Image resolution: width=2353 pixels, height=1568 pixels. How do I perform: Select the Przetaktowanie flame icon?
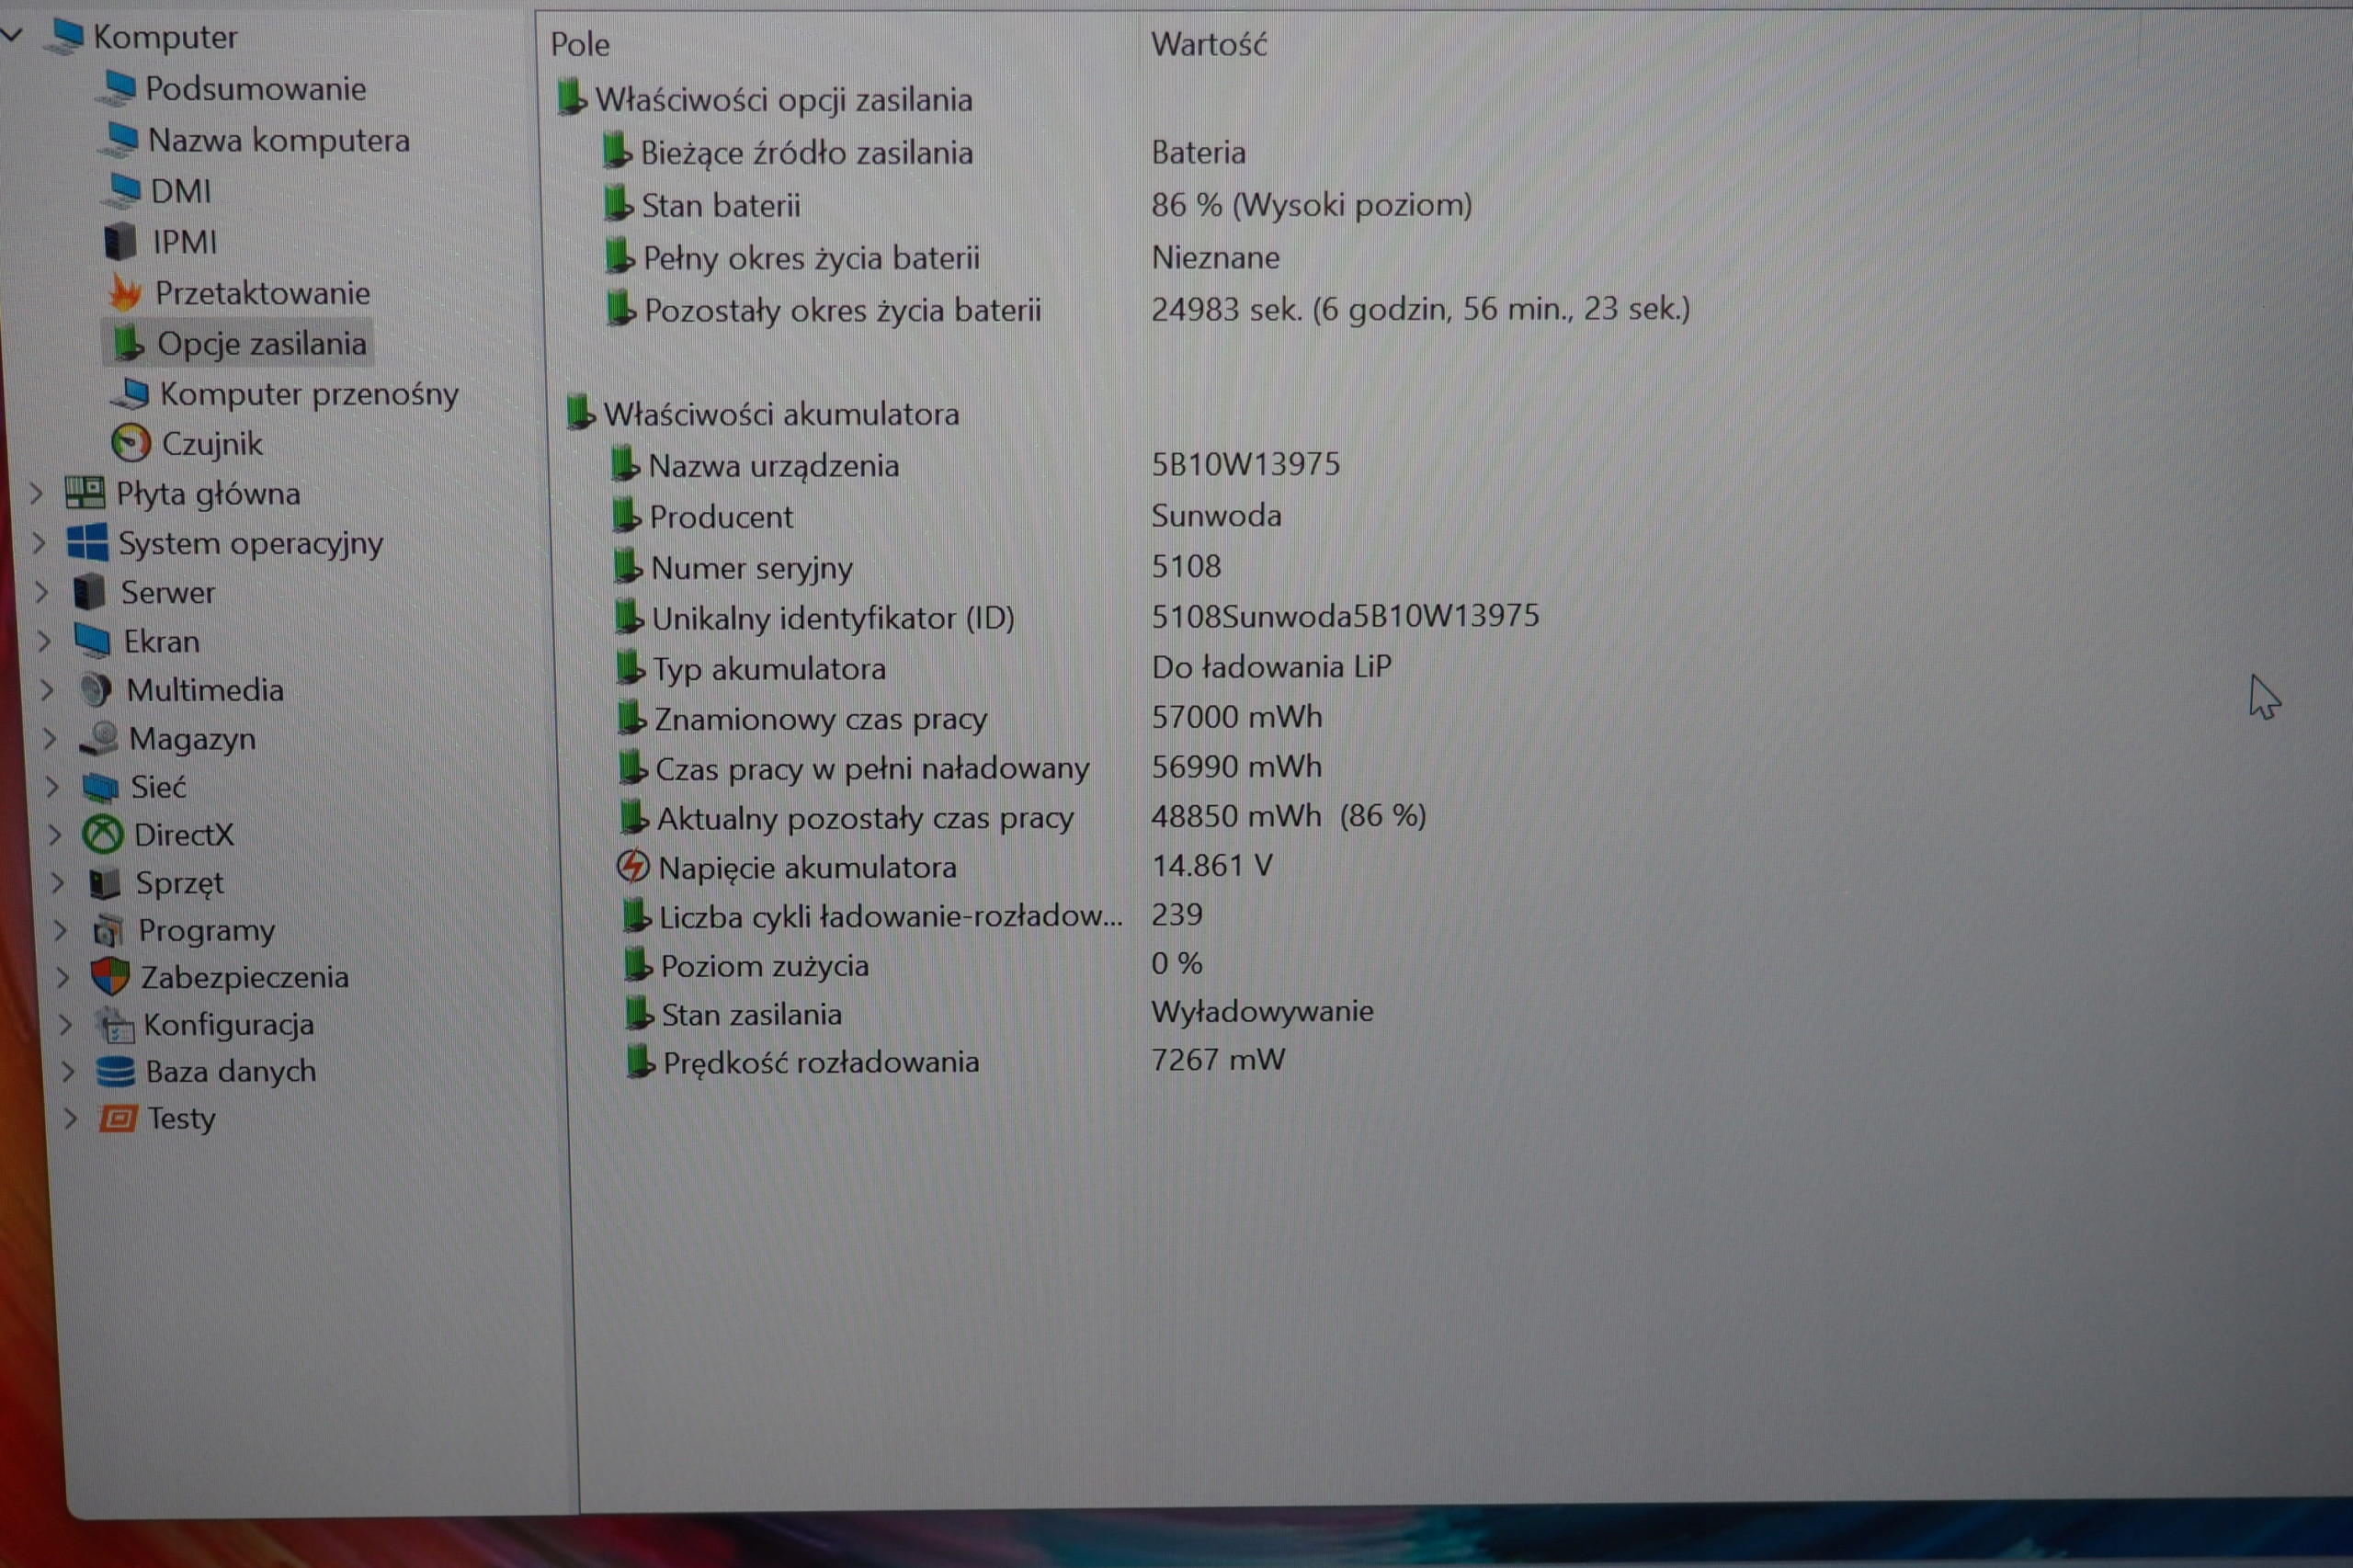tap(126, 292)
